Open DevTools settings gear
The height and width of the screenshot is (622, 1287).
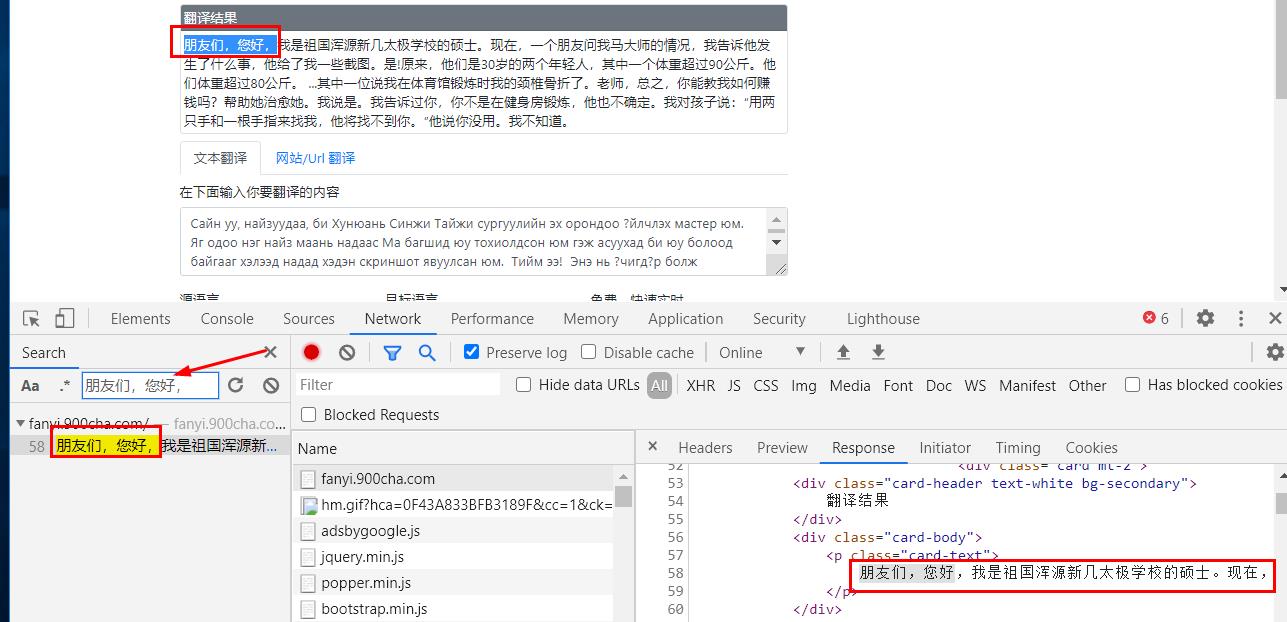(x=1205, y=317)
